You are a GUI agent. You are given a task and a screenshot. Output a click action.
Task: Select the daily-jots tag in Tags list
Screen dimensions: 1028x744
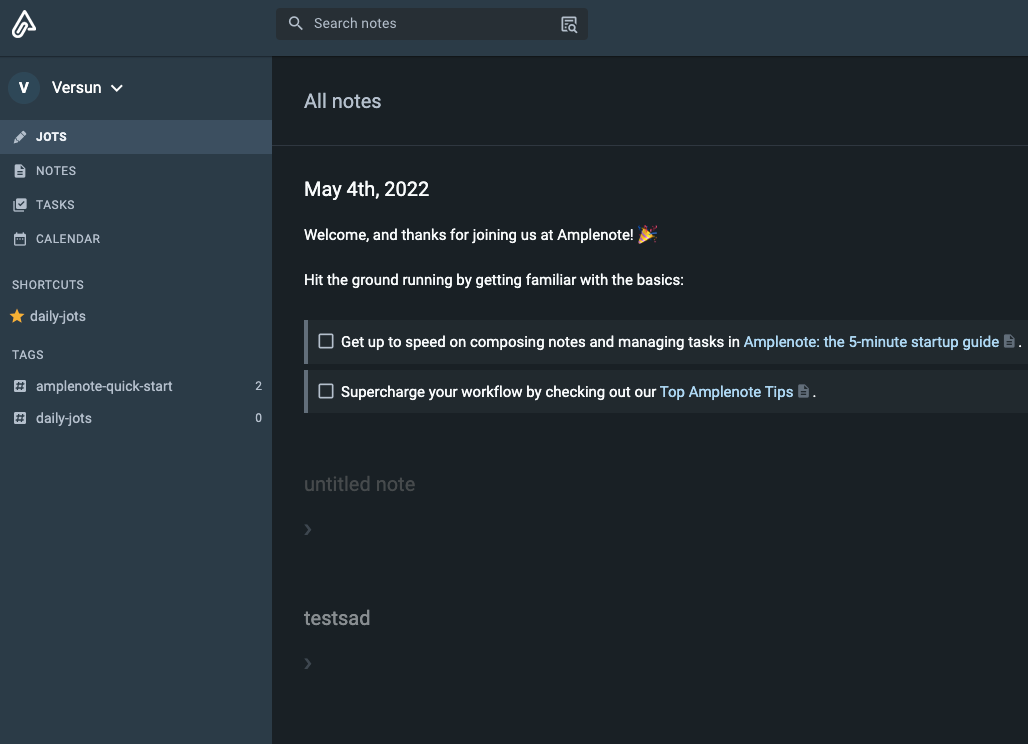pyautogui.click(x=64, y=418)
